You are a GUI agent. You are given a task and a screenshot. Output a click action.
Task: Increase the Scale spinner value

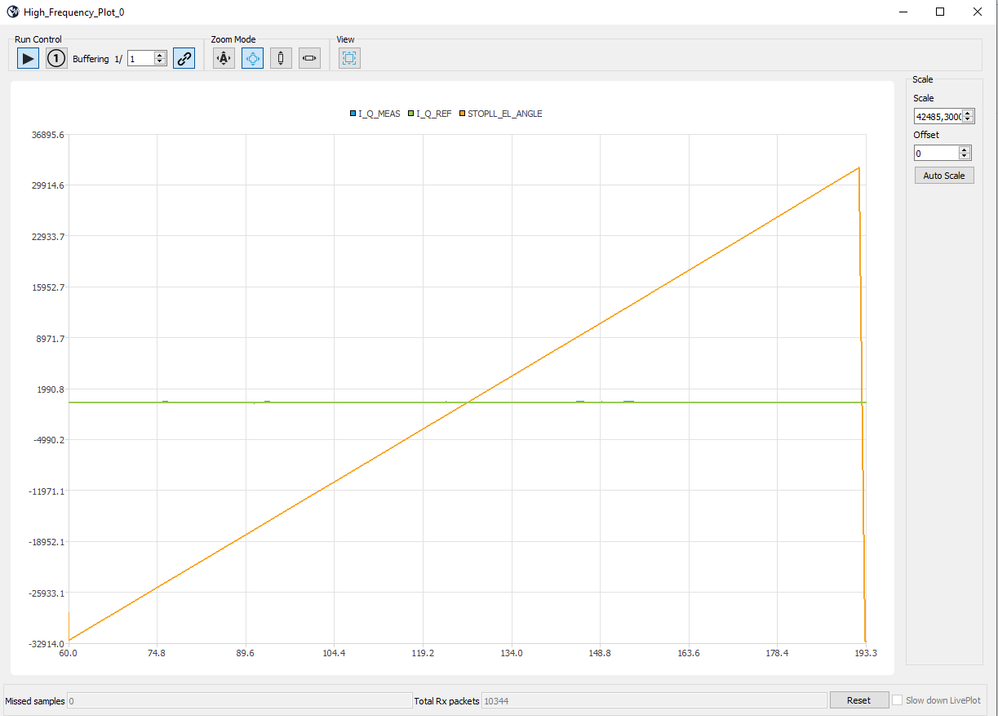tap(968, 113)
